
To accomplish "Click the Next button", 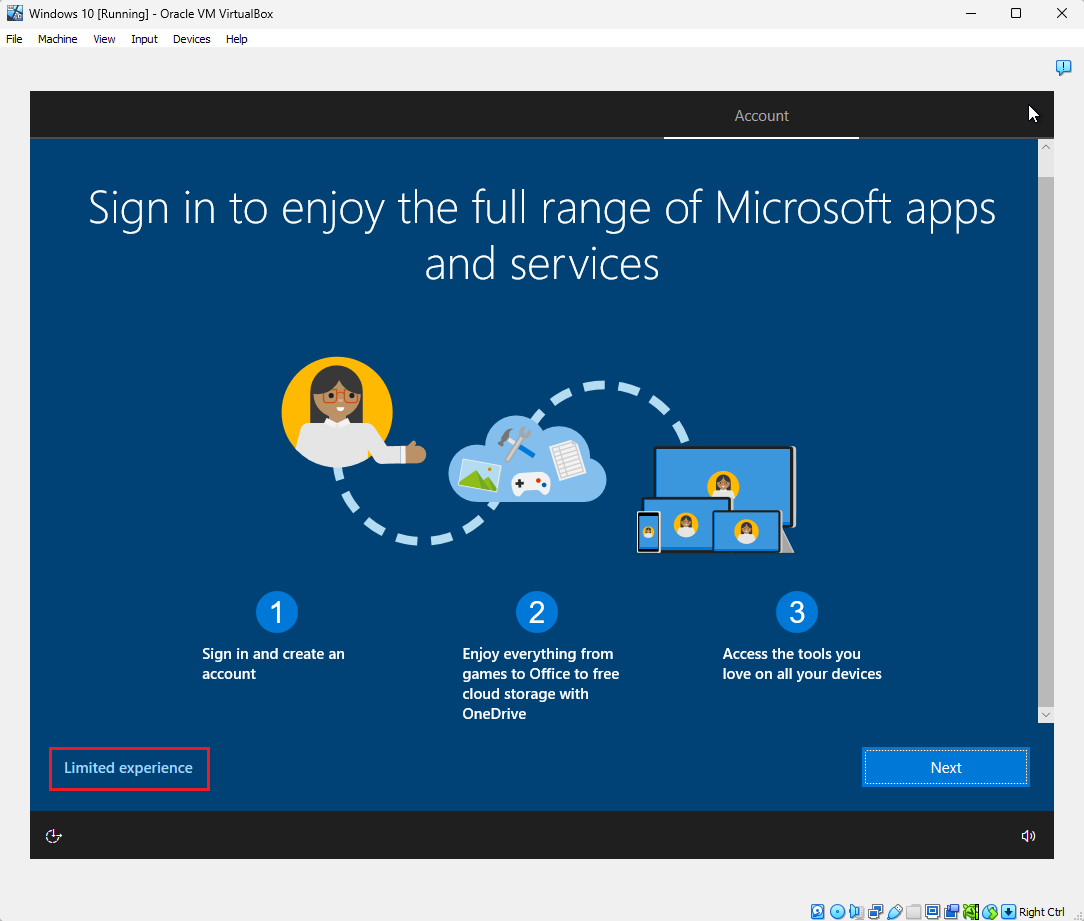I will pos(946,768).
